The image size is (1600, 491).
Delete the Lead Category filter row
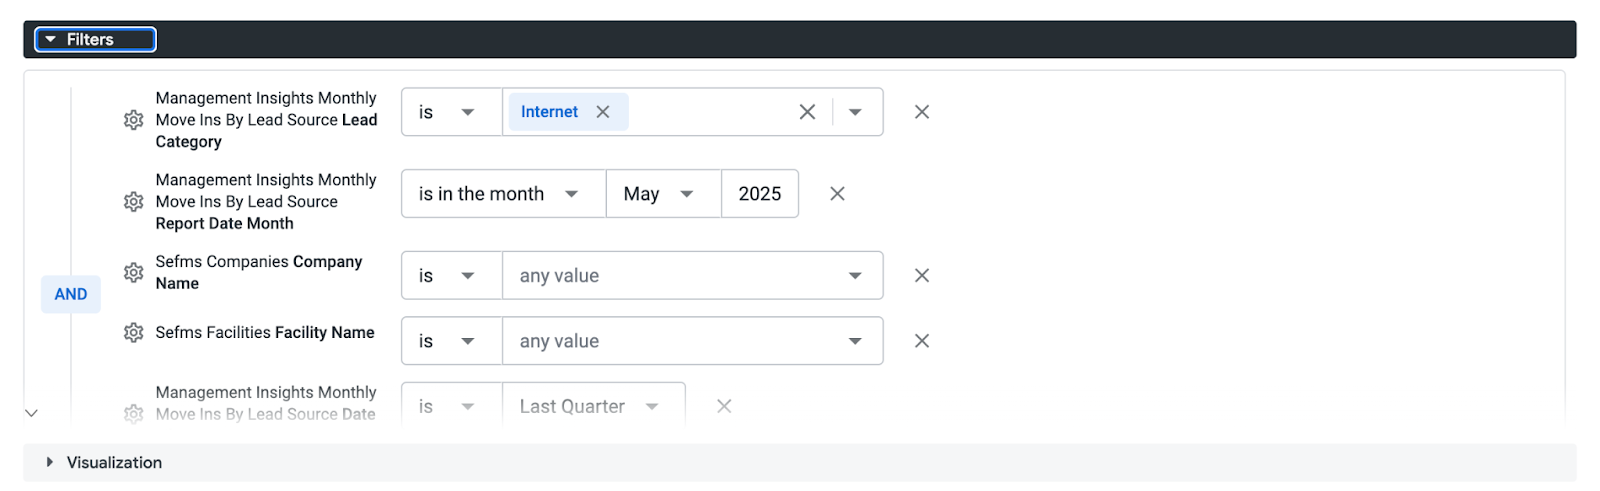click(922, 112)
